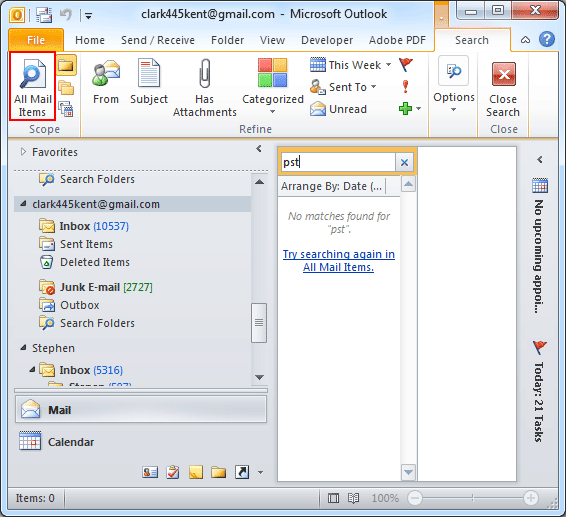Select All Subfolders scope icon

coord(66,88)
